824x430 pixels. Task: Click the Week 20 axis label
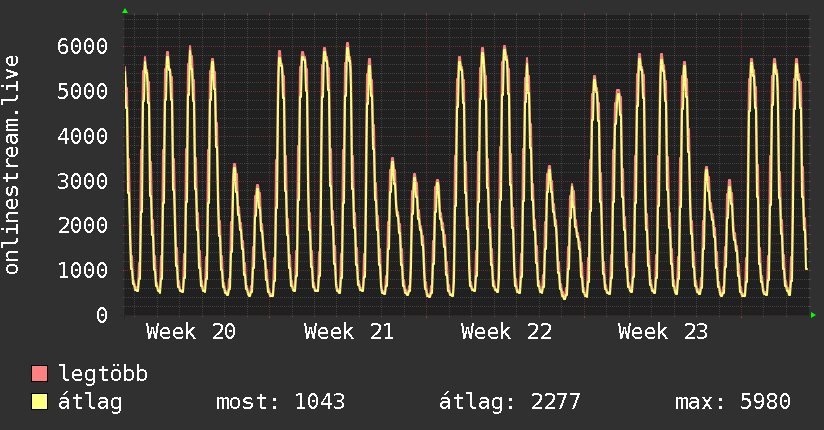(191, 332)
